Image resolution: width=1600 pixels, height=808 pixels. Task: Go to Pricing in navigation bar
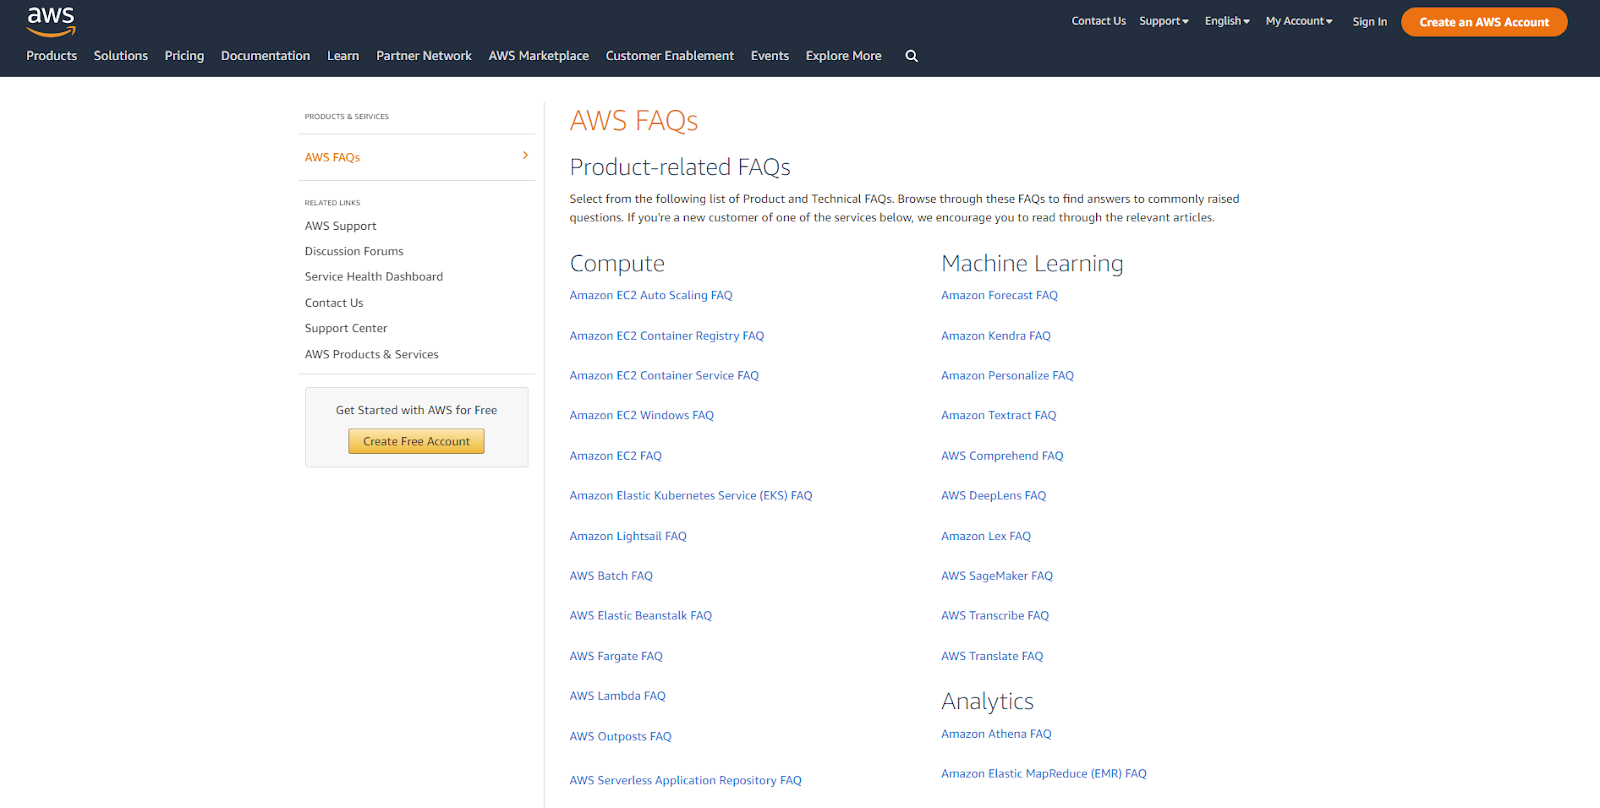click(184, 56)
